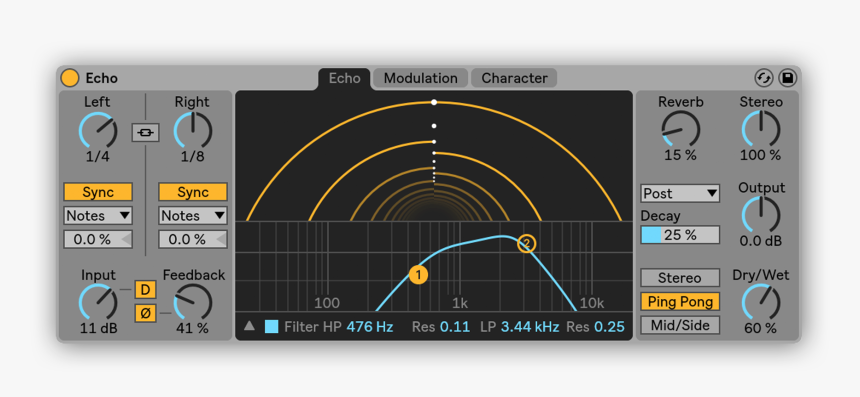
Task: Click the Right delay value 1/8
Action: [193, 157]
